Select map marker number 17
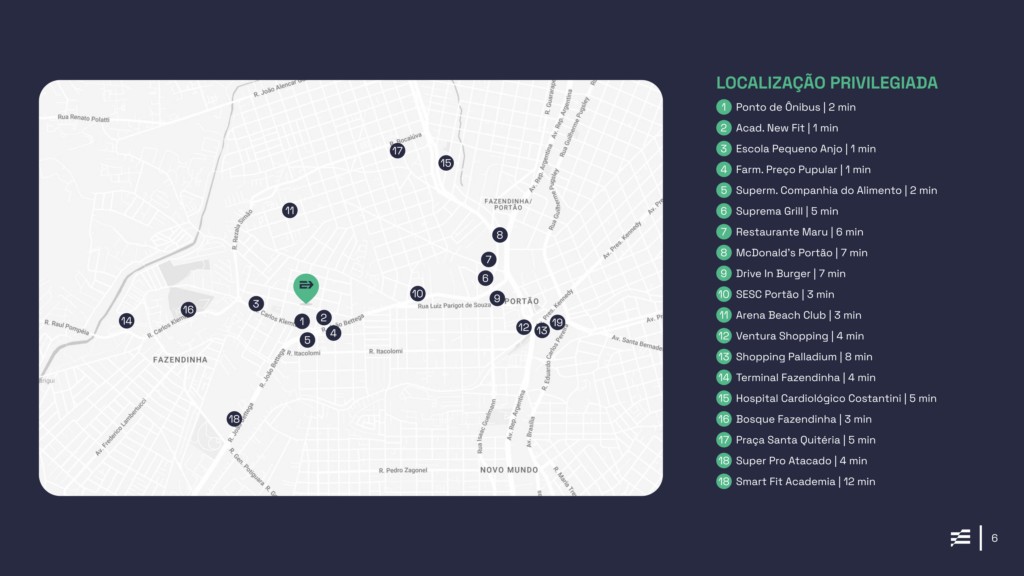This screenshot has width=1024, height=576. pos(397,151)
